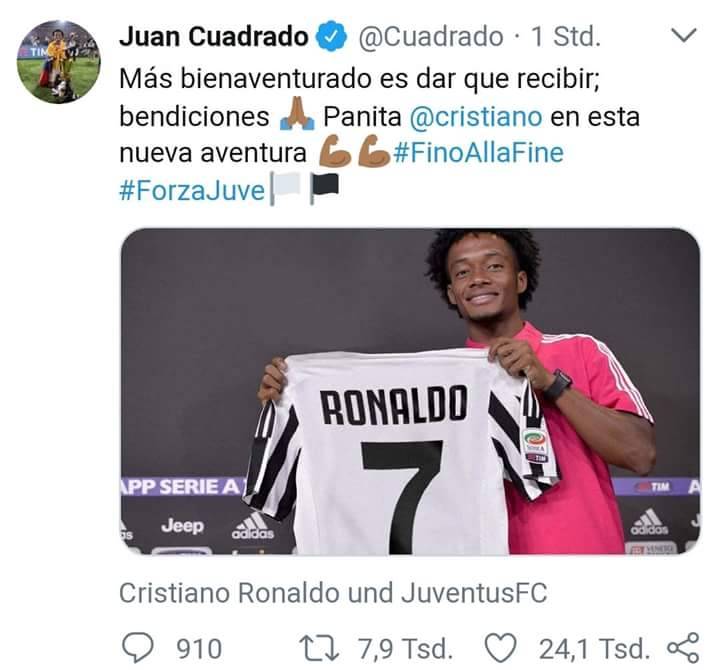The image size is (720, 670).
Task: Click the @Cuadrado handle
Action: [430, 37]
